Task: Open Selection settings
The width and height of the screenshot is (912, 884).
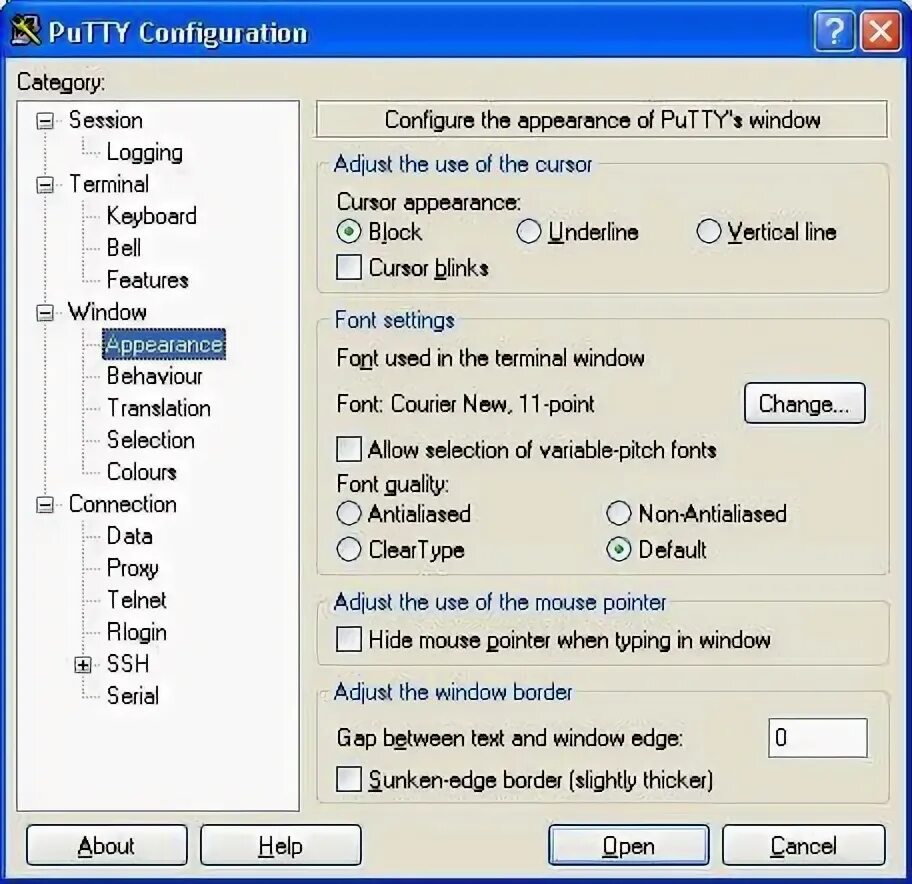Action: click(151, 440)
